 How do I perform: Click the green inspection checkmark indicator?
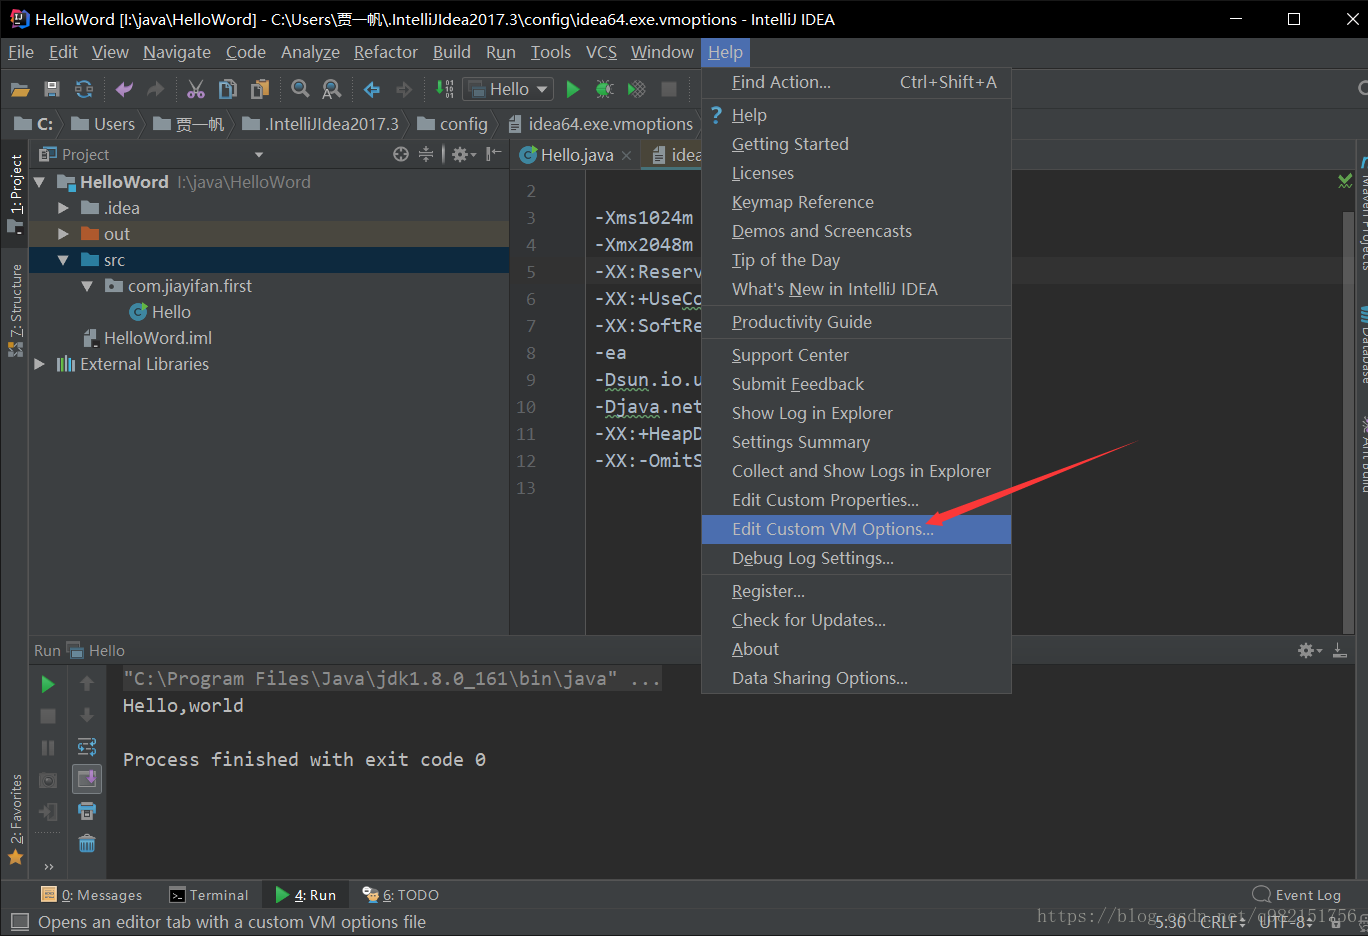coord(1345,181)
